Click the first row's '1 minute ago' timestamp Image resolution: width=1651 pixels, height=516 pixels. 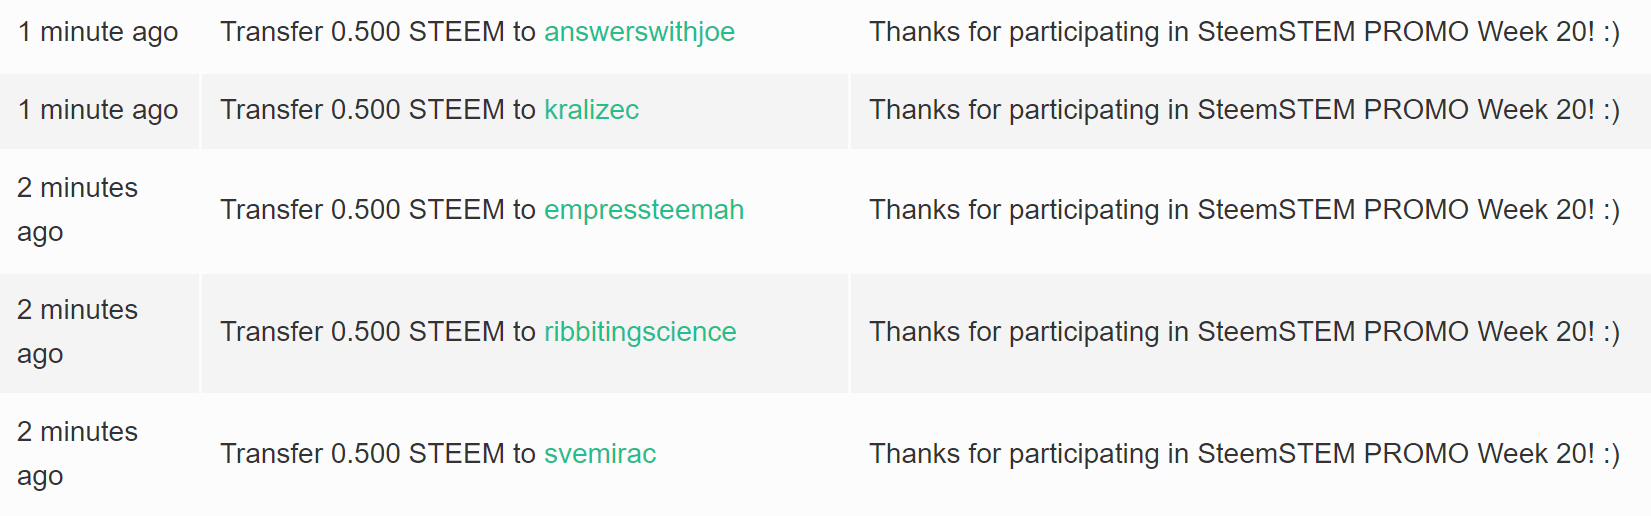(x=98, y=32)
